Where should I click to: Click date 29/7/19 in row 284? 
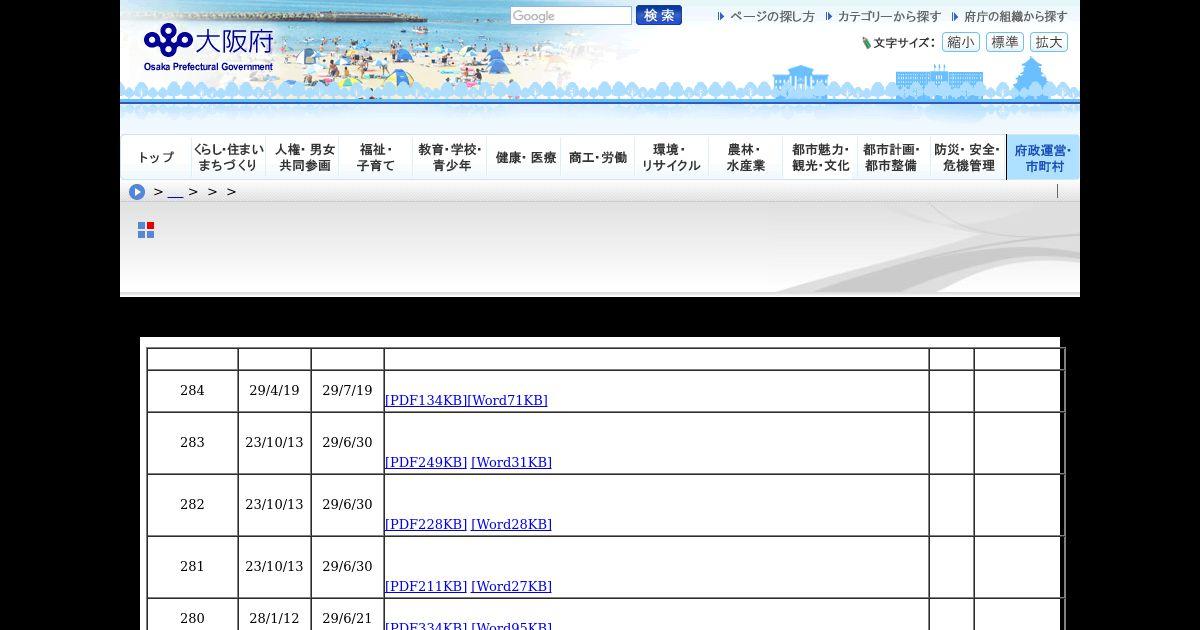[347, 391]
